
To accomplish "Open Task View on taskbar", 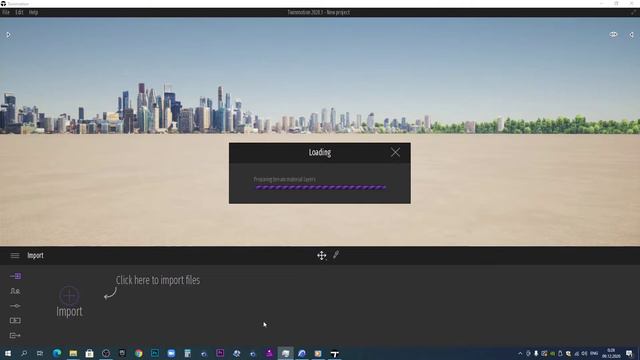I will pyautogui.click(x=40, y=353).
